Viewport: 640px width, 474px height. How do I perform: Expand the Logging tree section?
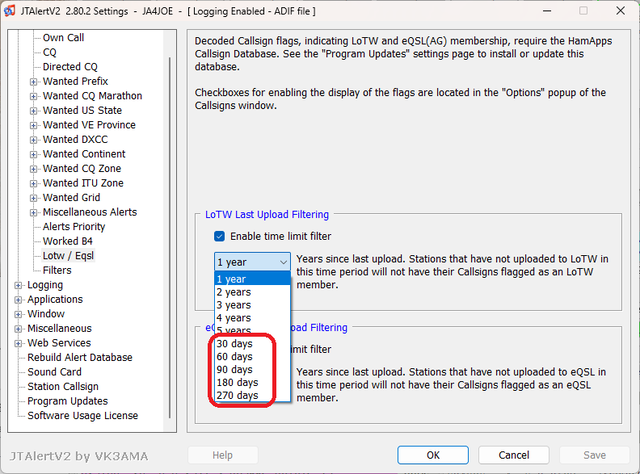(x=18, y=285)
